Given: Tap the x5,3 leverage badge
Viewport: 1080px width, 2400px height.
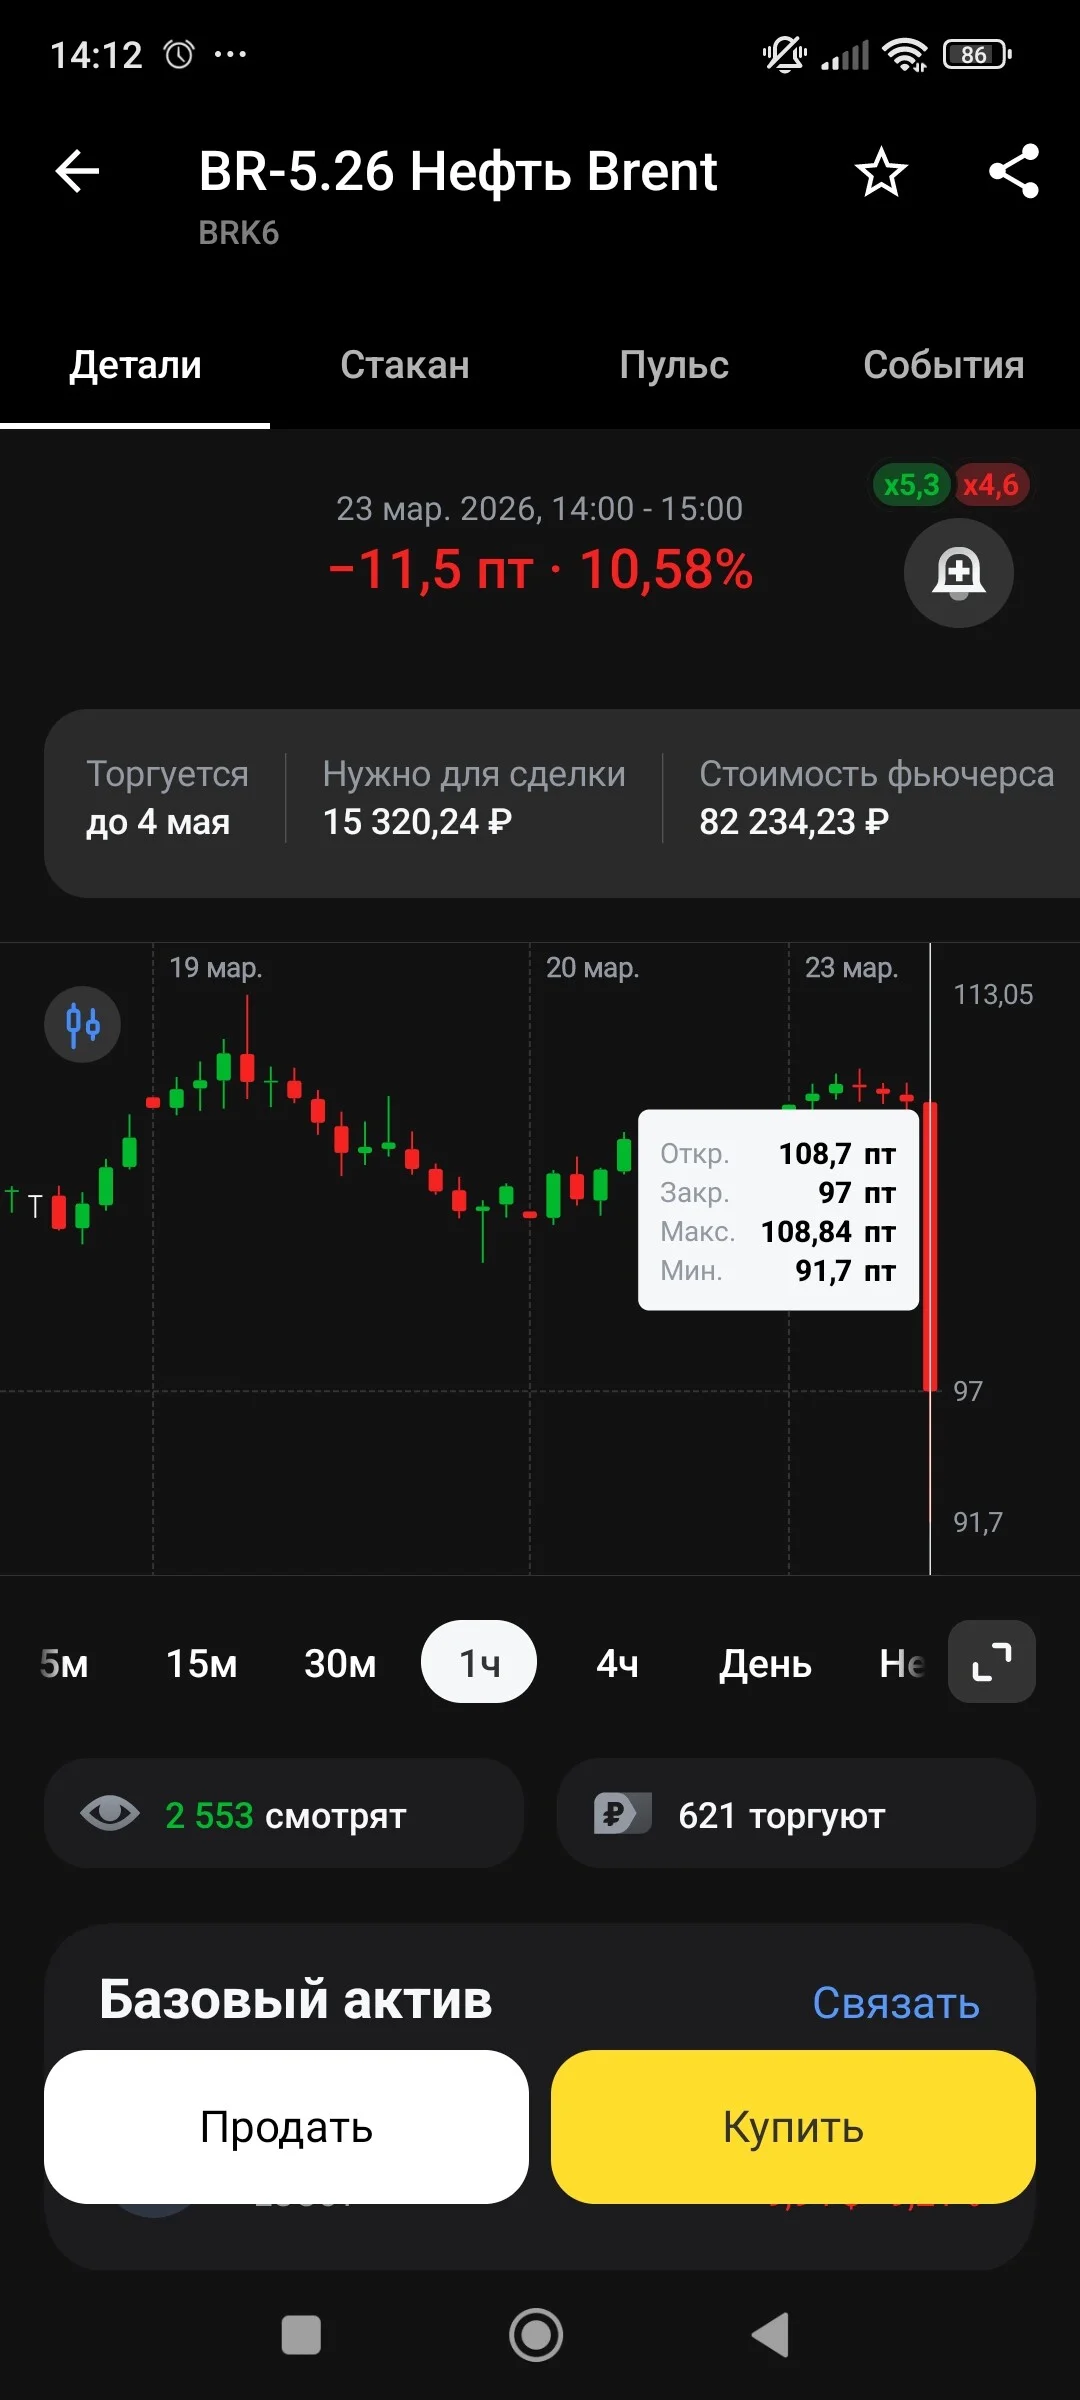Looking at the screenshot, I should (911, 485).
